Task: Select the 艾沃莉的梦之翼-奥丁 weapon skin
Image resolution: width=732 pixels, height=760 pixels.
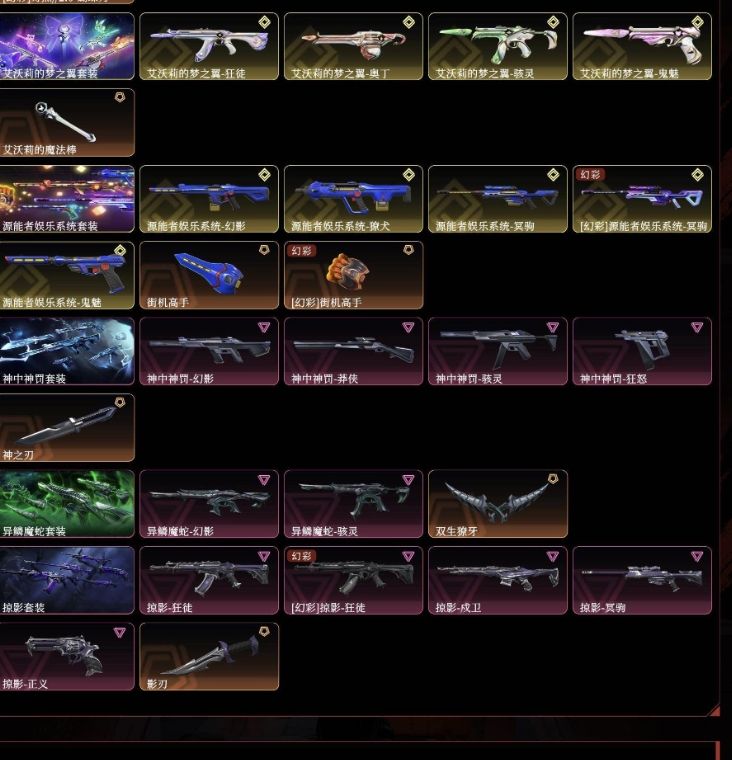Action: tap(353, 46)
